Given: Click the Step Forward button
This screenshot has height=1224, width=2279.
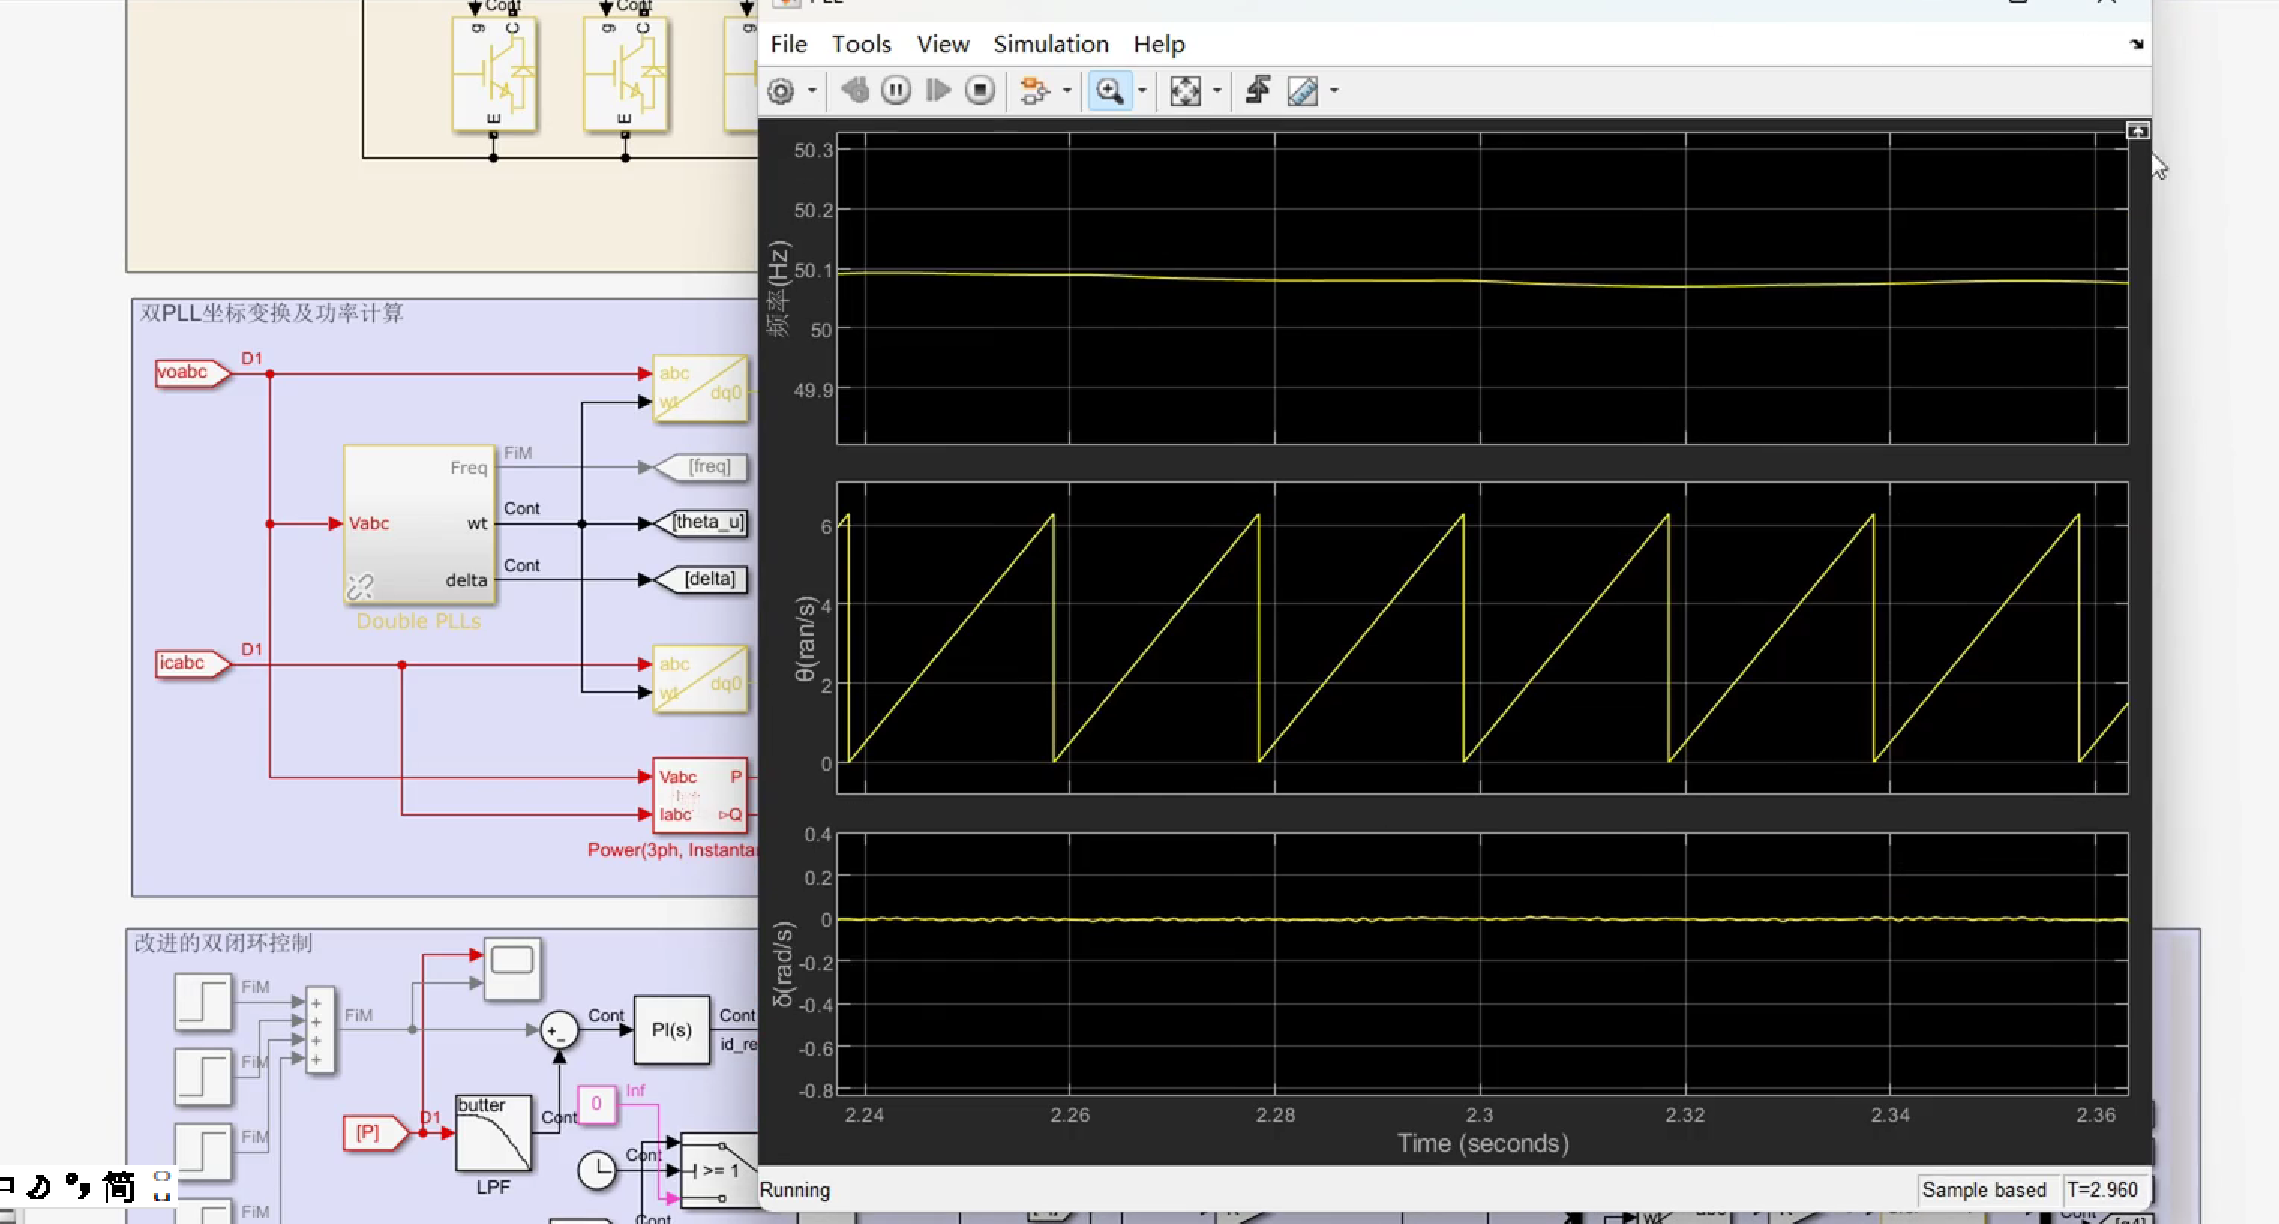Looking at the screenshot, I should tap(938, 91).
